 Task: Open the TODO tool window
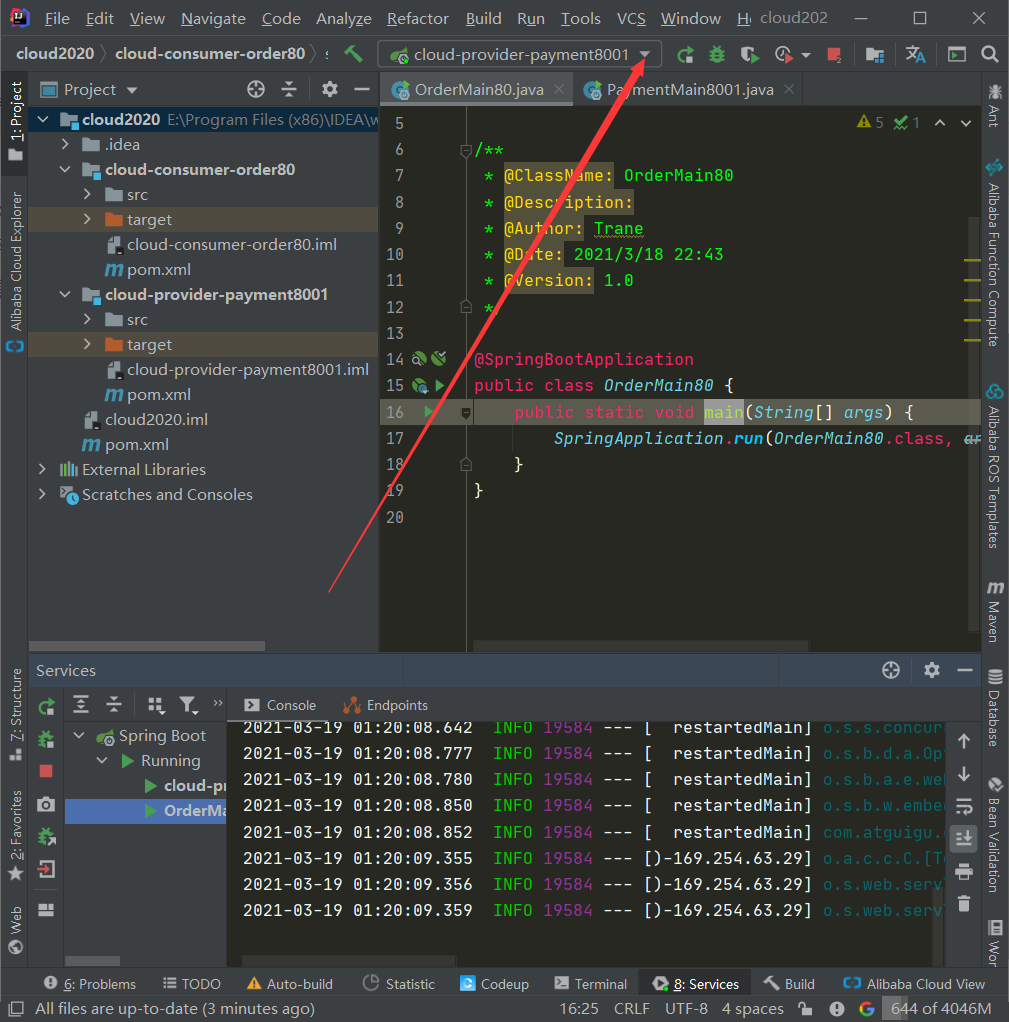(192, 984)
